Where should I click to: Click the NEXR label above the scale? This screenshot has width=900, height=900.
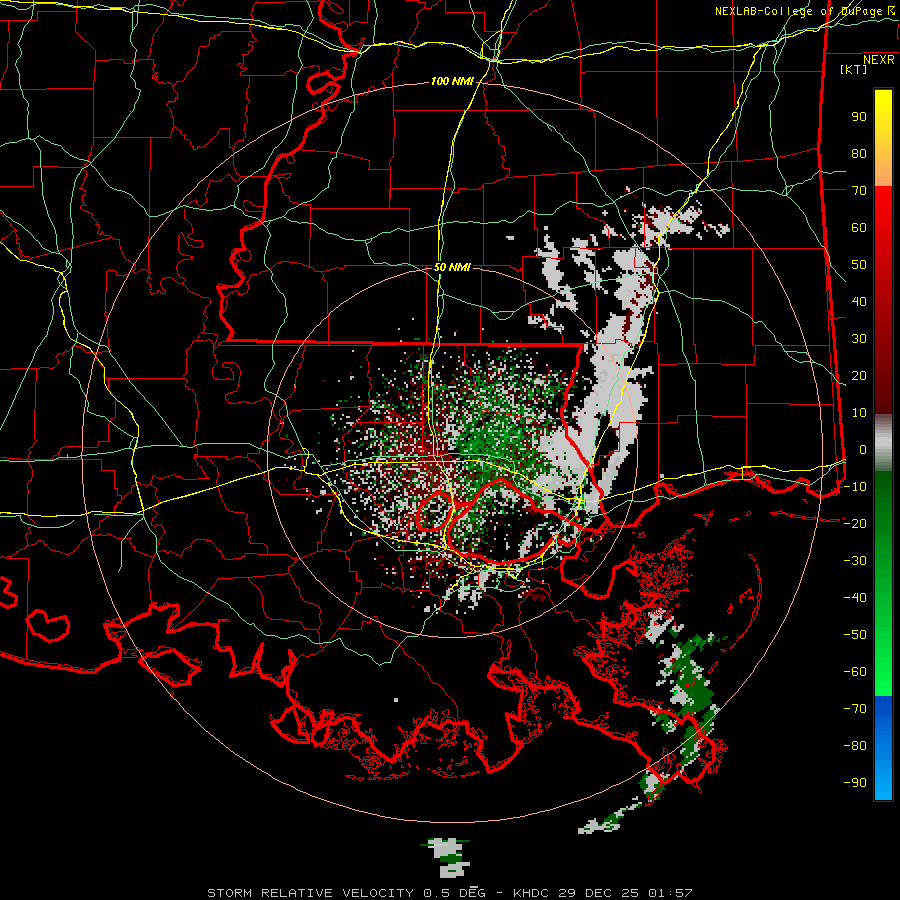coord(879,60)
